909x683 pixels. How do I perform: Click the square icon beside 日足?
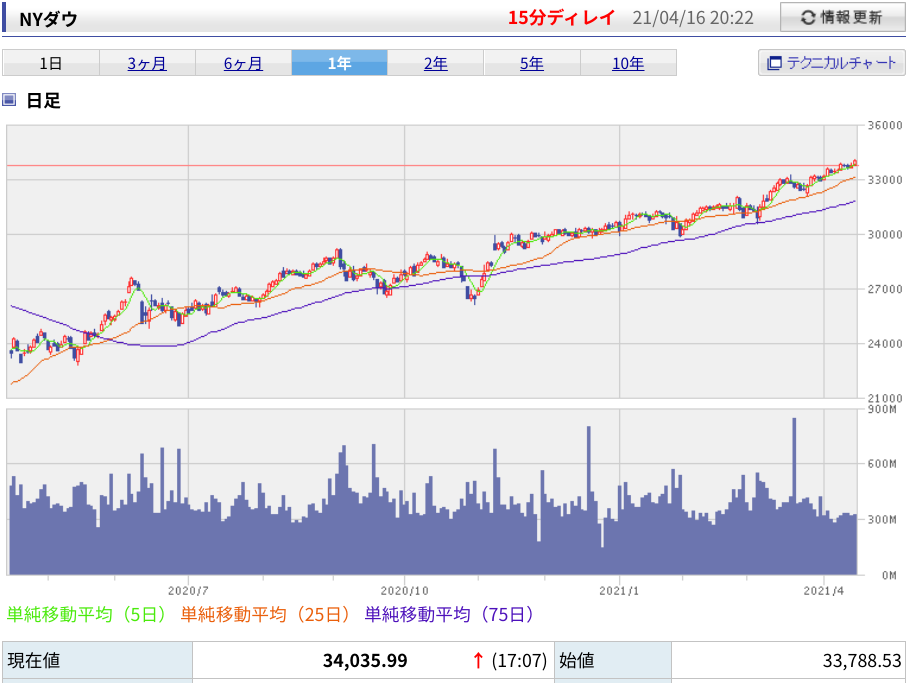click(x=9, y=100)
